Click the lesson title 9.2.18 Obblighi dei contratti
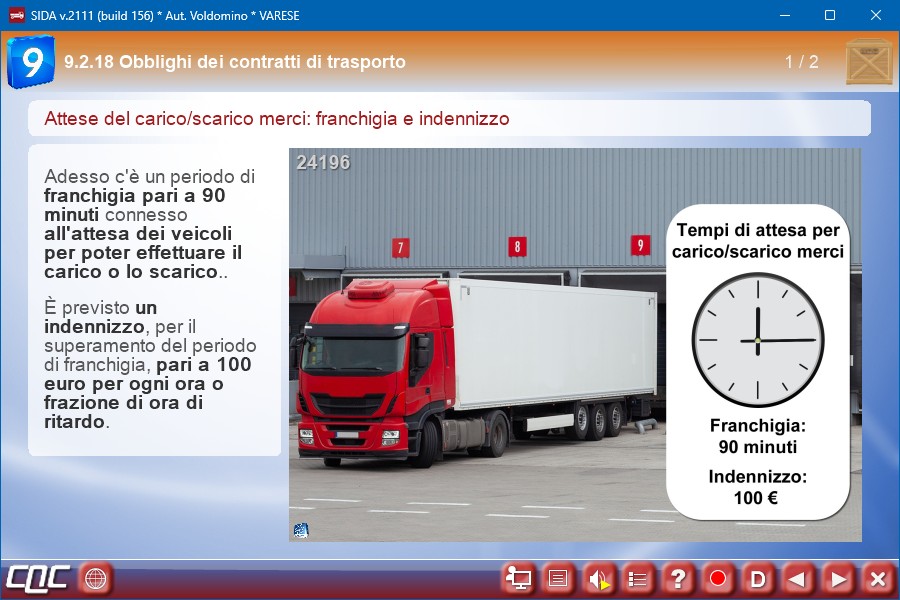 (x=235, y=62)
